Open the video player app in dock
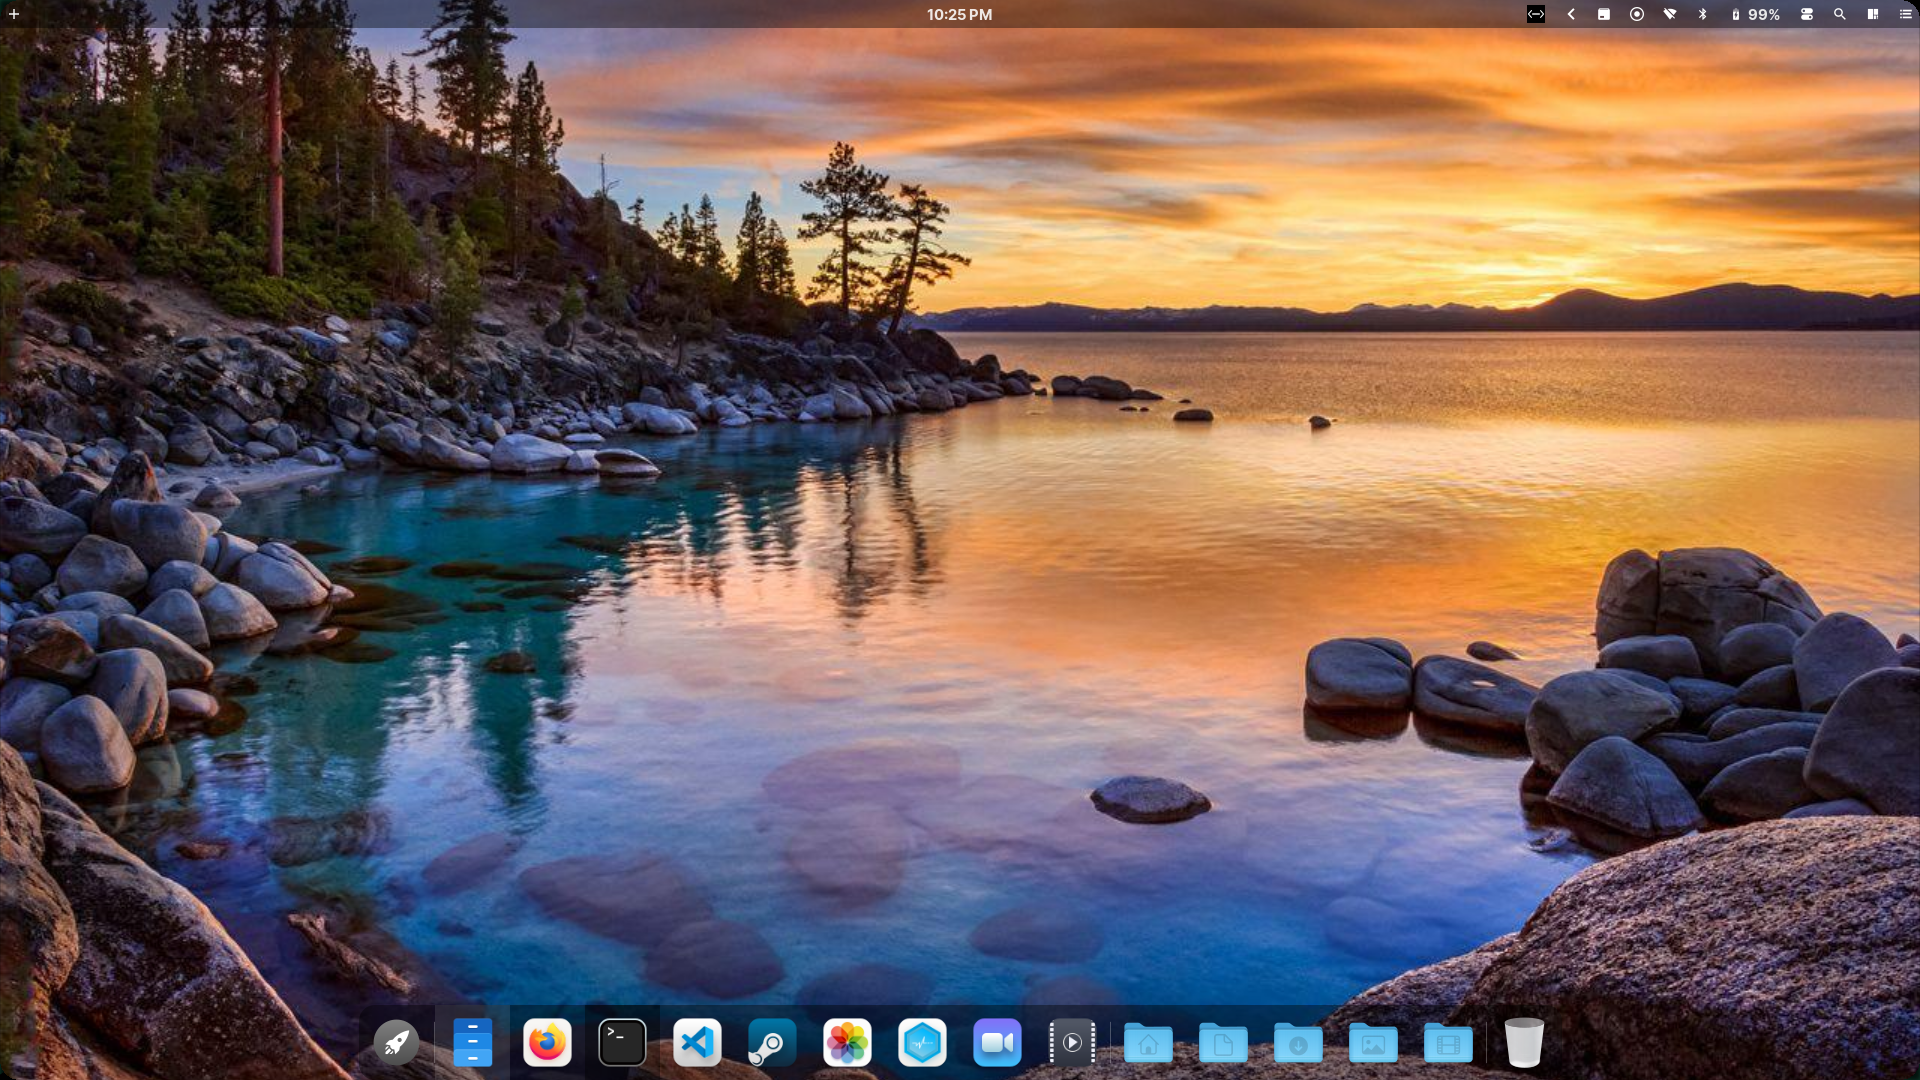 pos(1072,1043)
